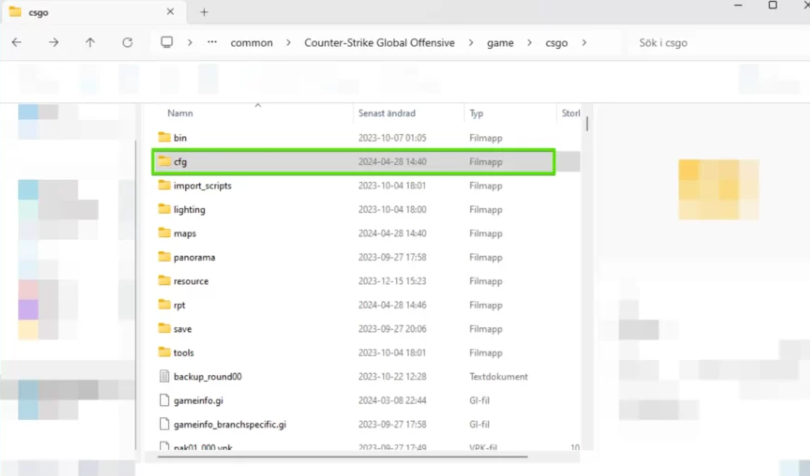Image resolution: width=810 pixels, height=476 pixels.
Task: Expand chevron after Counter-Strike Global Offensive
Action: point(471,43)
